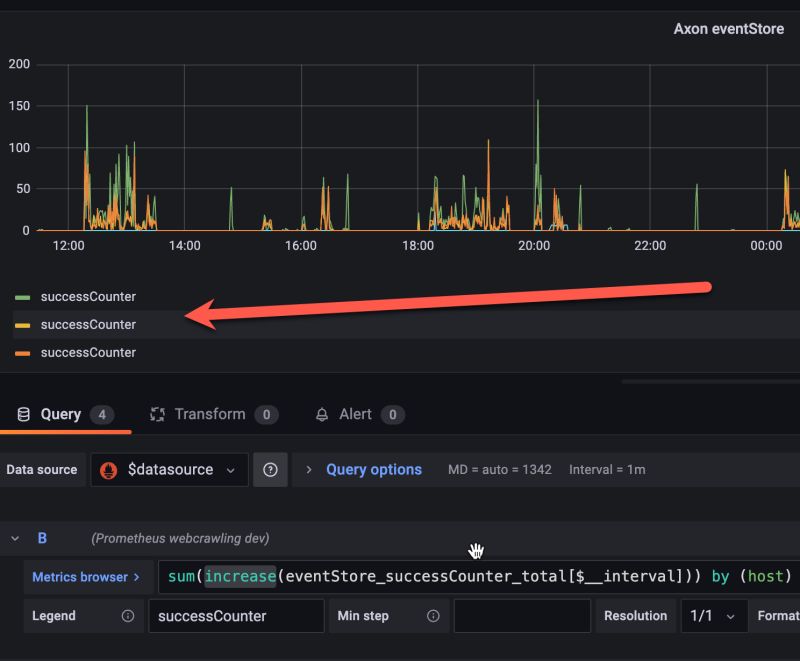
Task: Toggle the green successCounter series visibility
Action: pyautogui.click(x=88, y=296)
